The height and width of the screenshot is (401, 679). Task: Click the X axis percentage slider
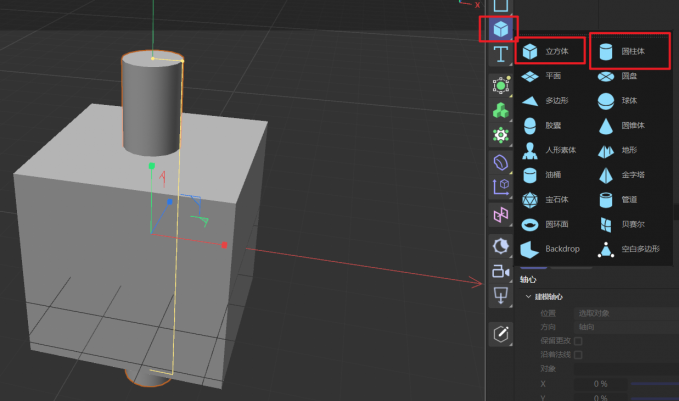(x=655, y=384)
